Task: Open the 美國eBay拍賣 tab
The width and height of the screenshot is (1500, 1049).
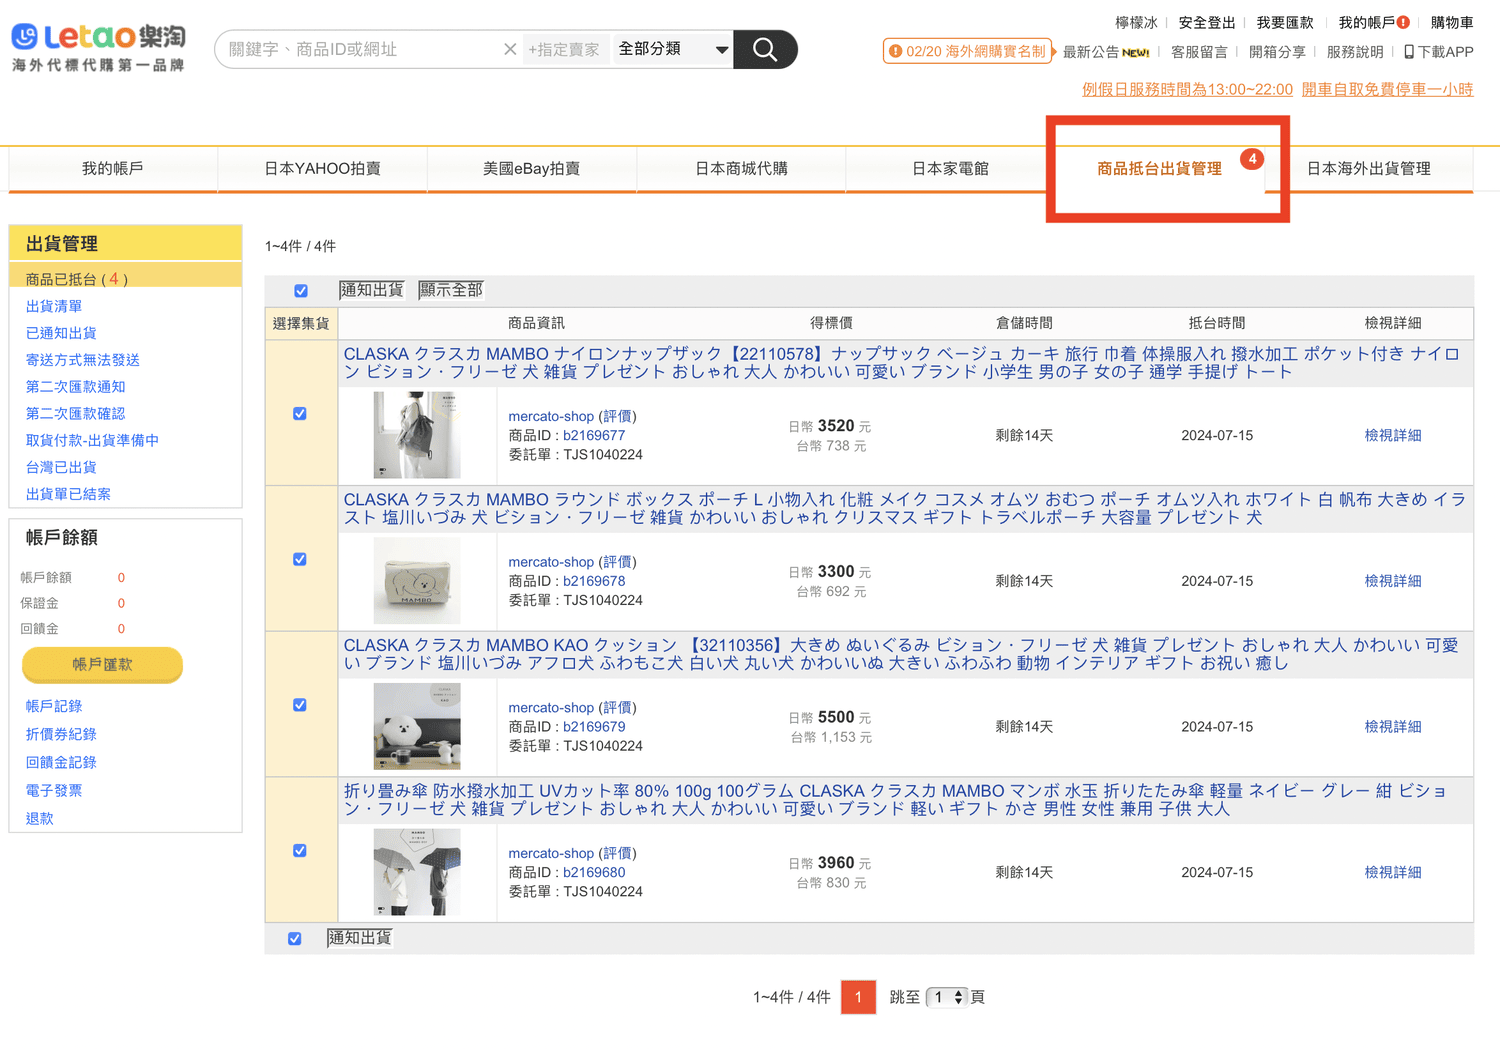Action: click(x=532, y=168)
